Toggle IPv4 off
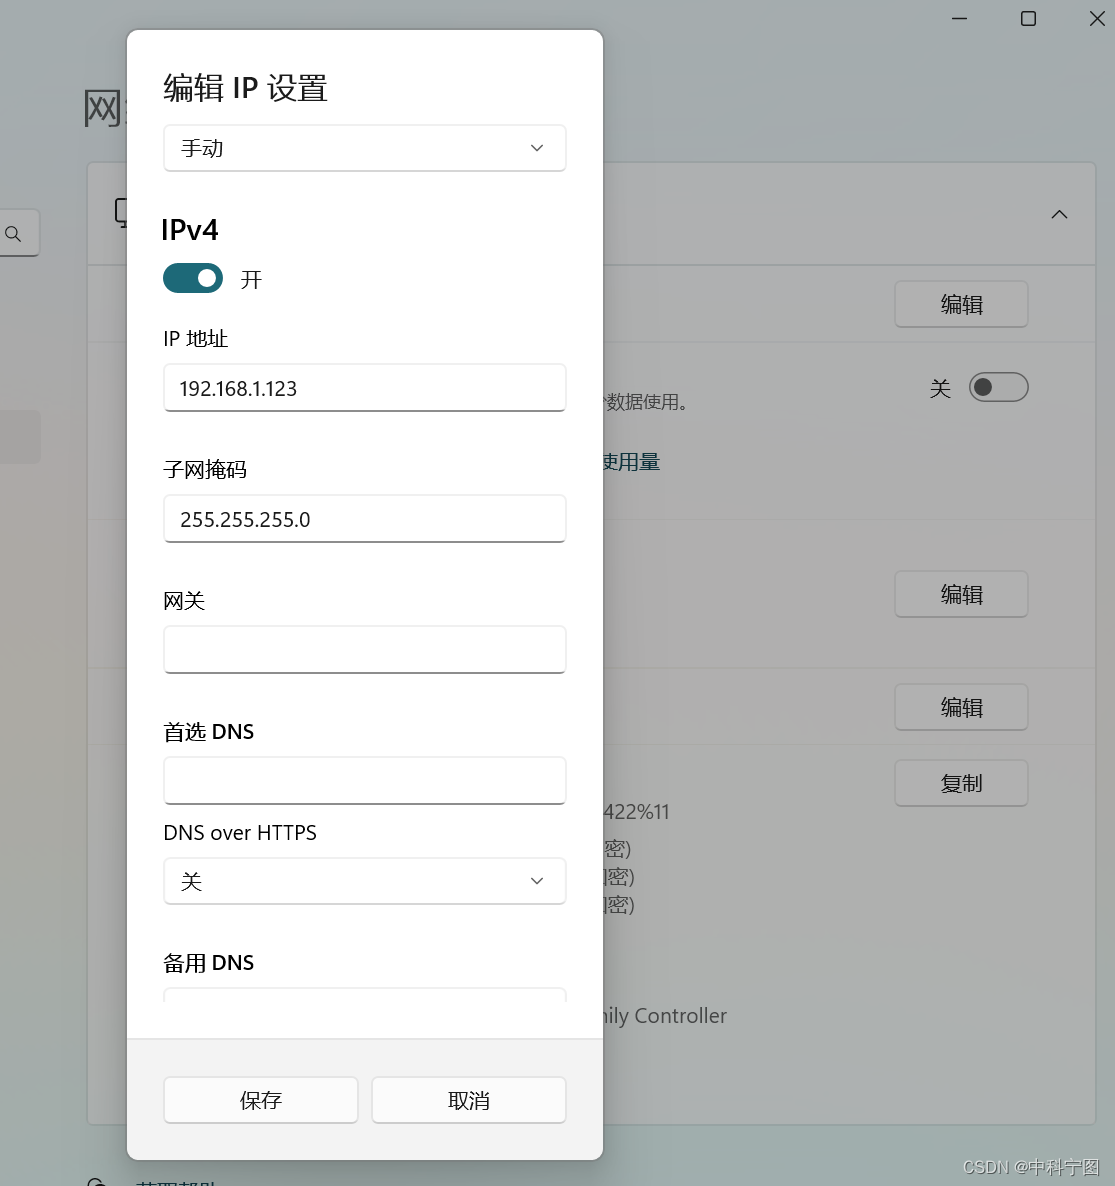1115x1186 pixels. coord(192,278)
